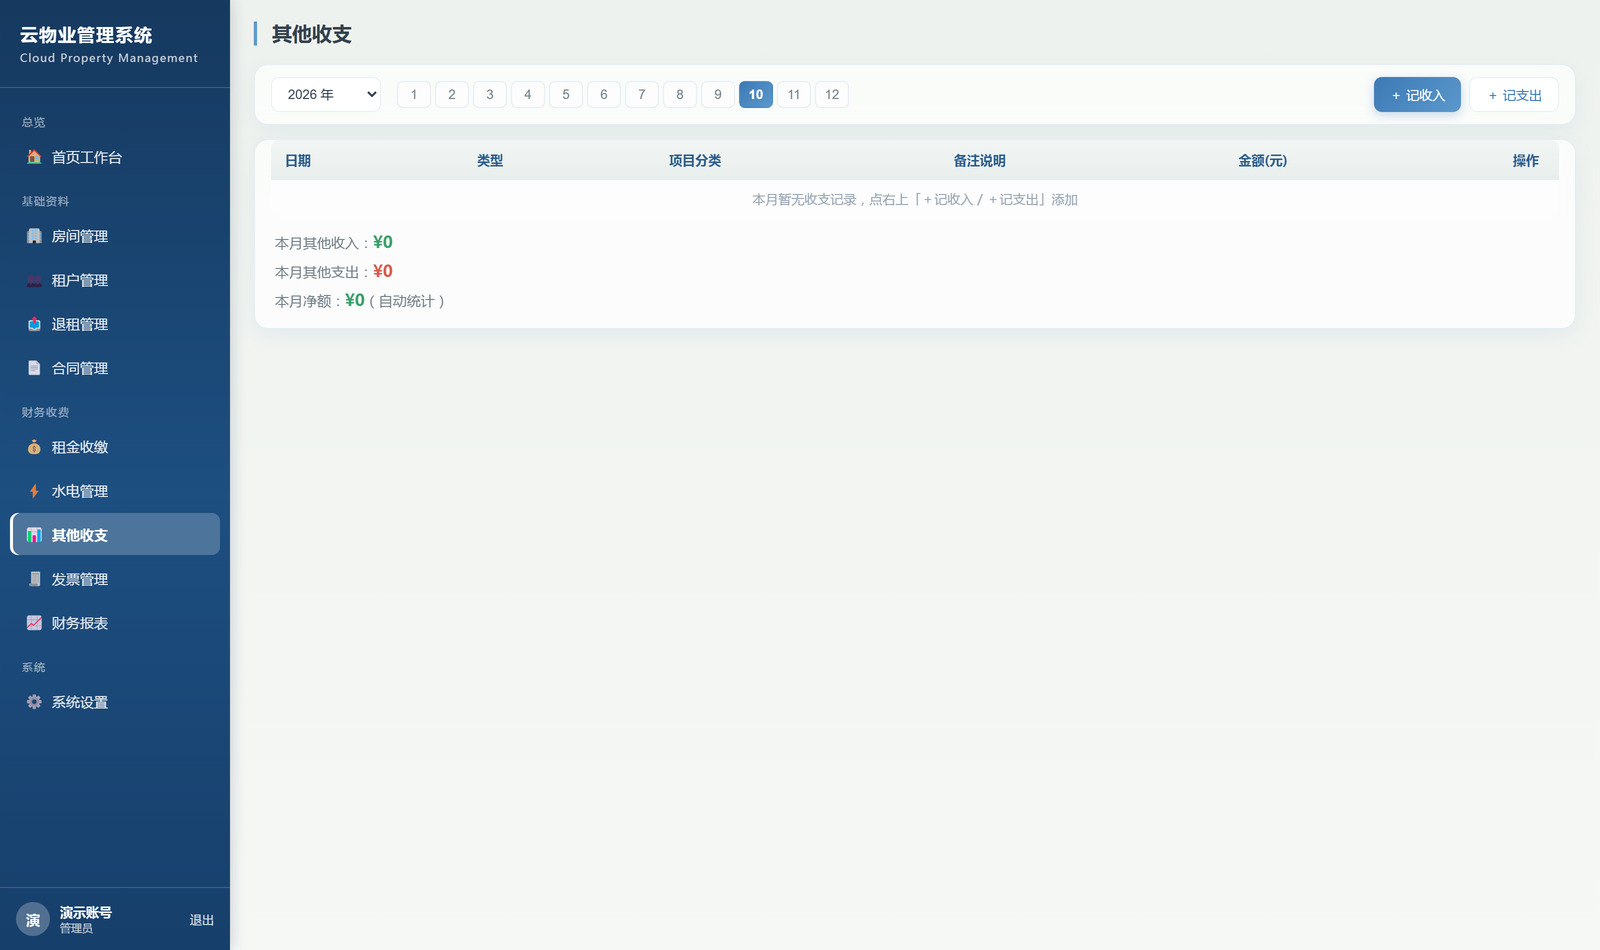The image size is (1600, 950).
Task: Click the trend chart icon beside 财务报表
Action: pos(34,623)
